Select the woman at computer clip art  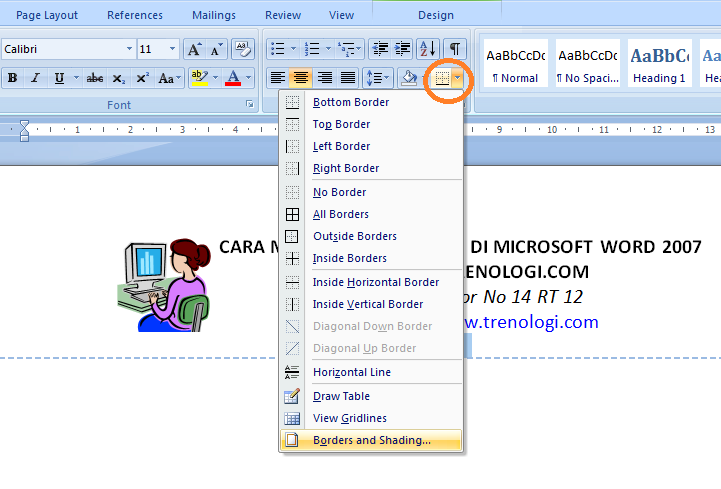[x=164, y=285]
